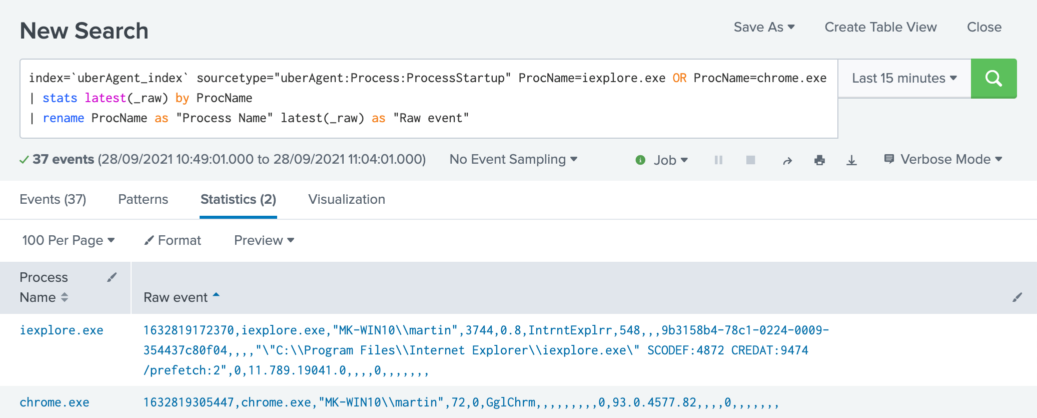Open the Visualization tab

tap(346, 199)
